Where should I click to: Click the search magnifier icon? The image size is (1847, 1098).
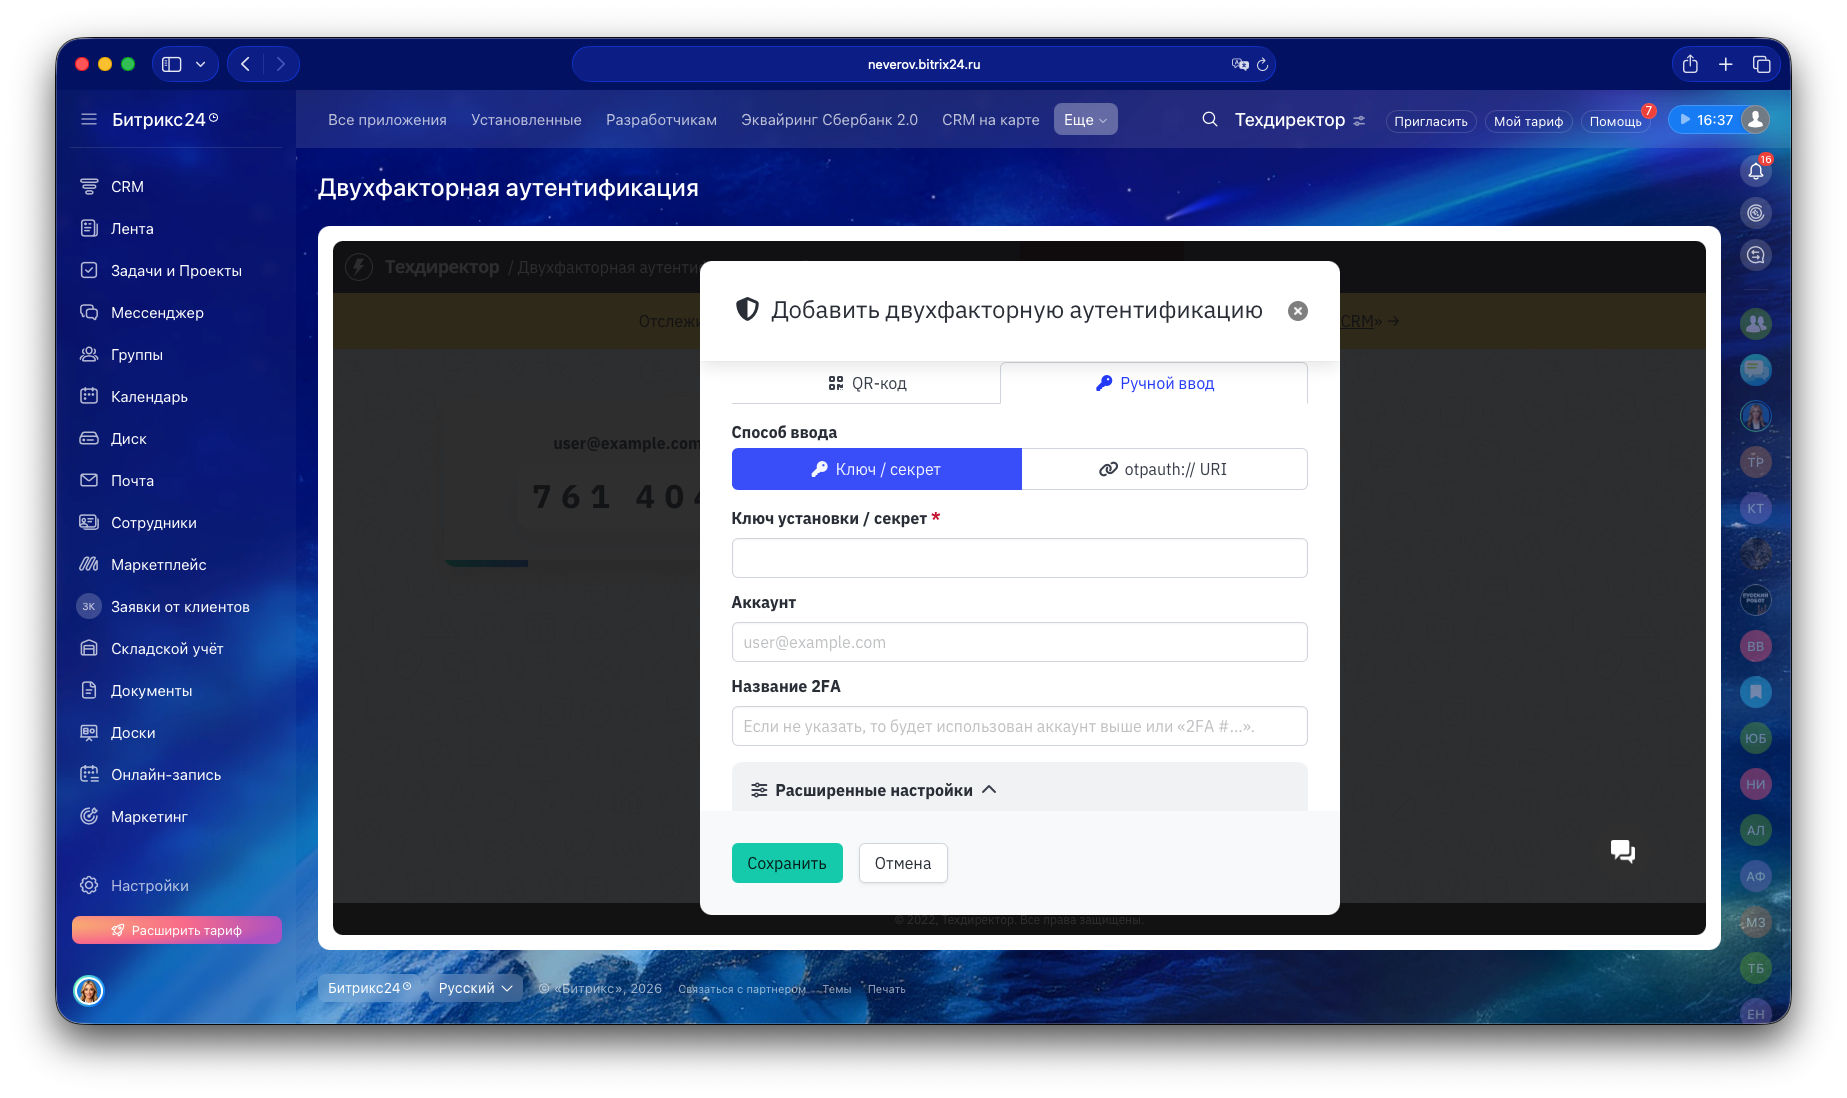[1209, 120]
